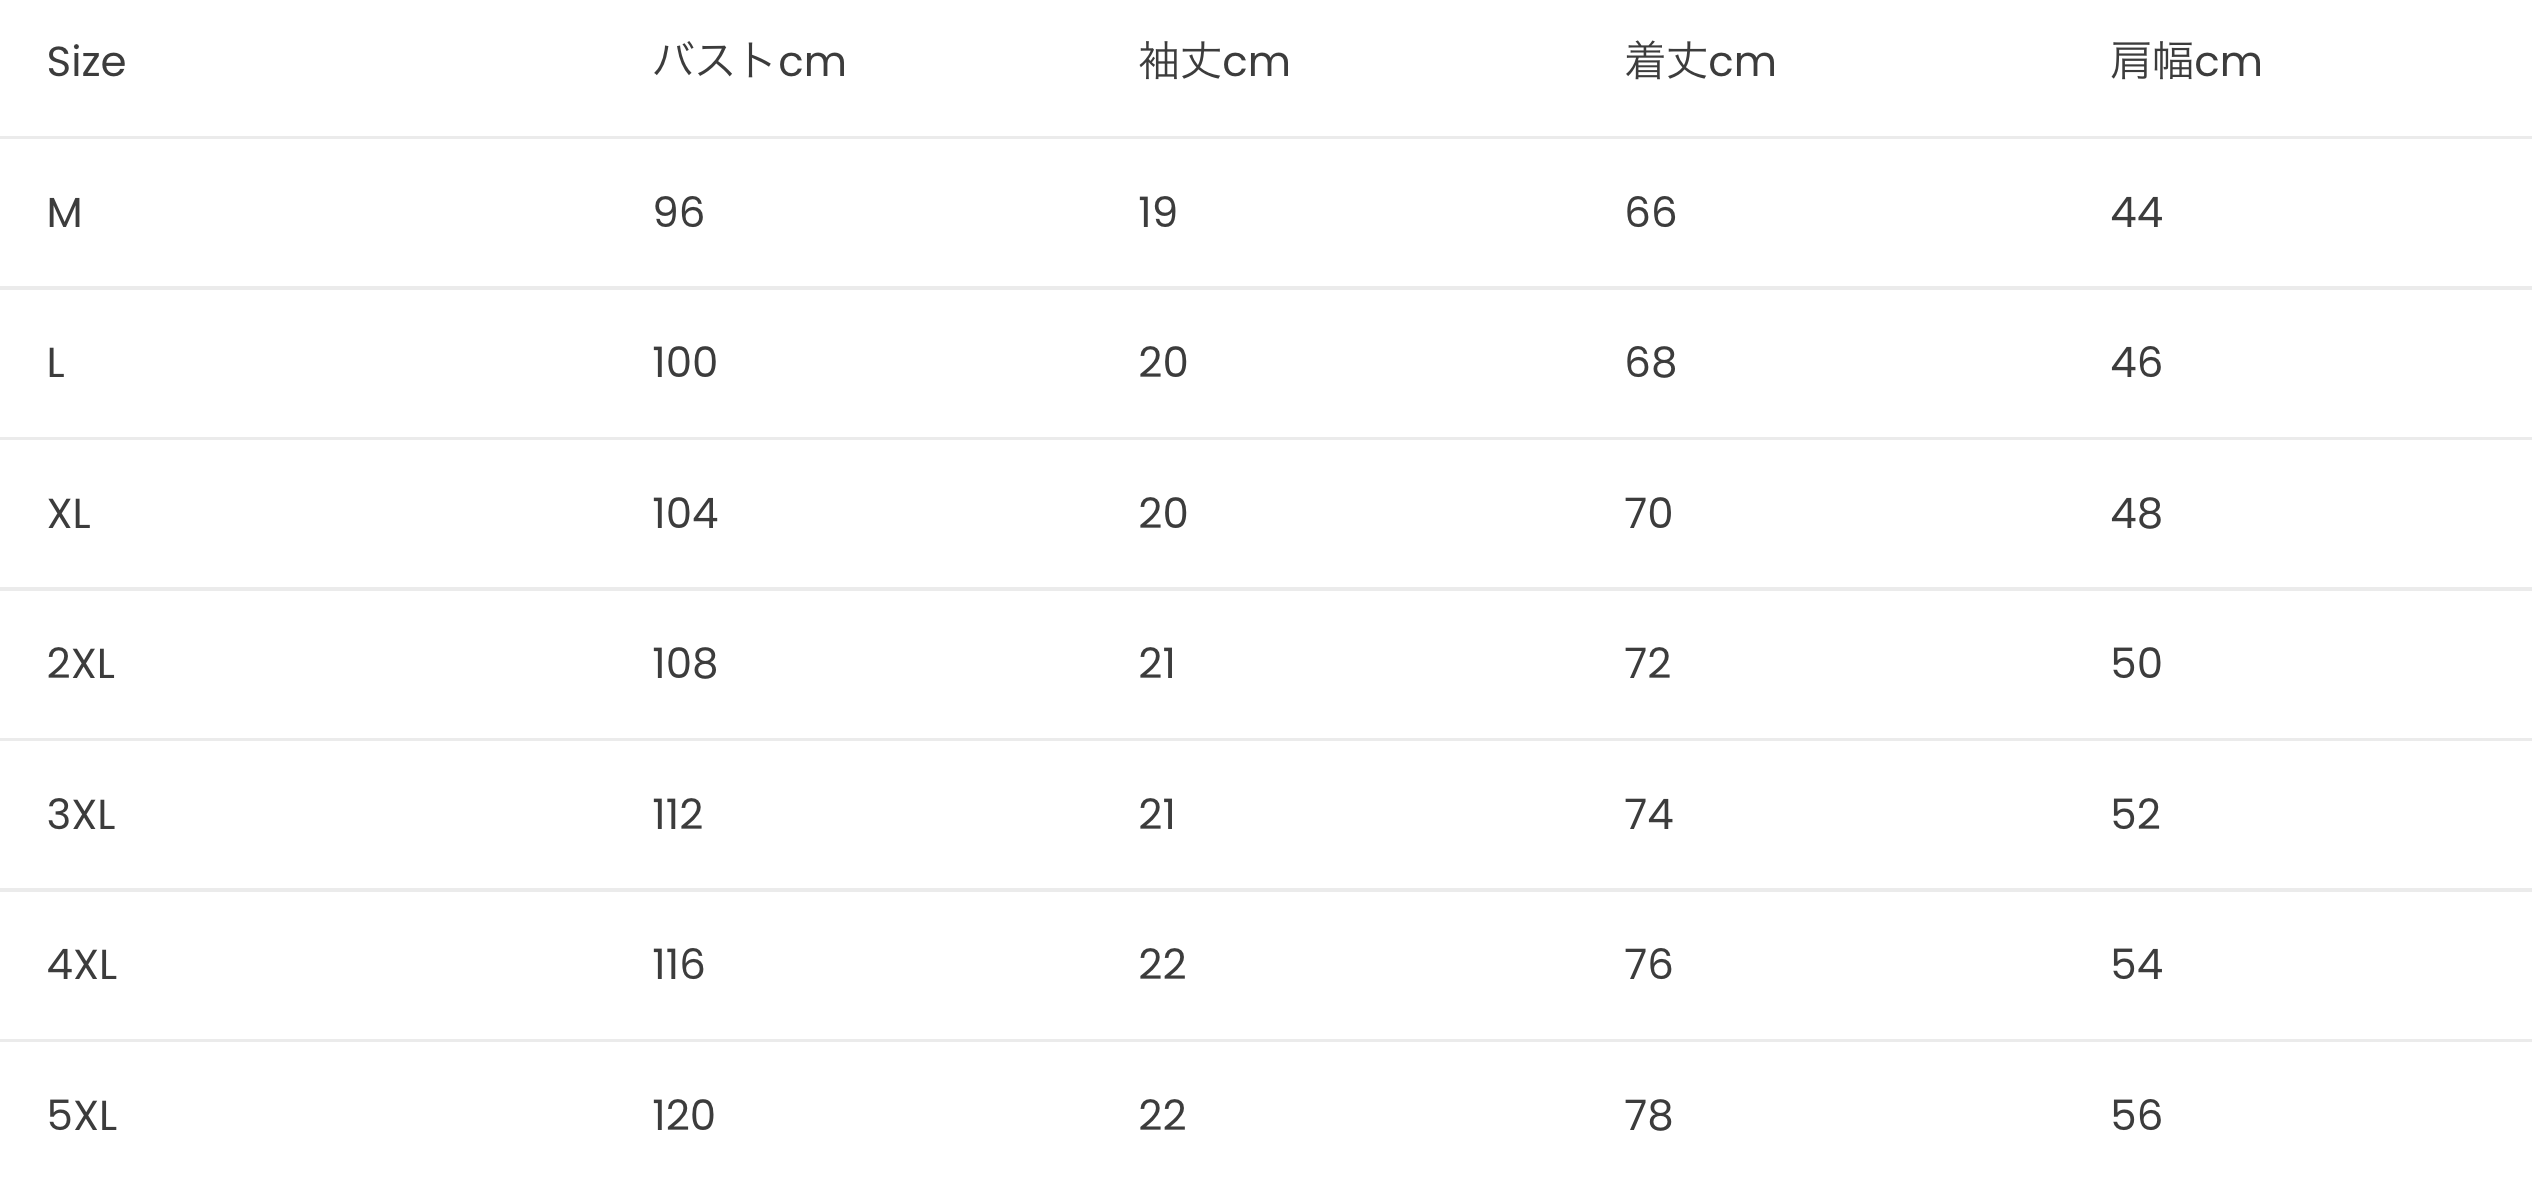
Task: Click the 2XL size row label
Action: coord(81,664)
